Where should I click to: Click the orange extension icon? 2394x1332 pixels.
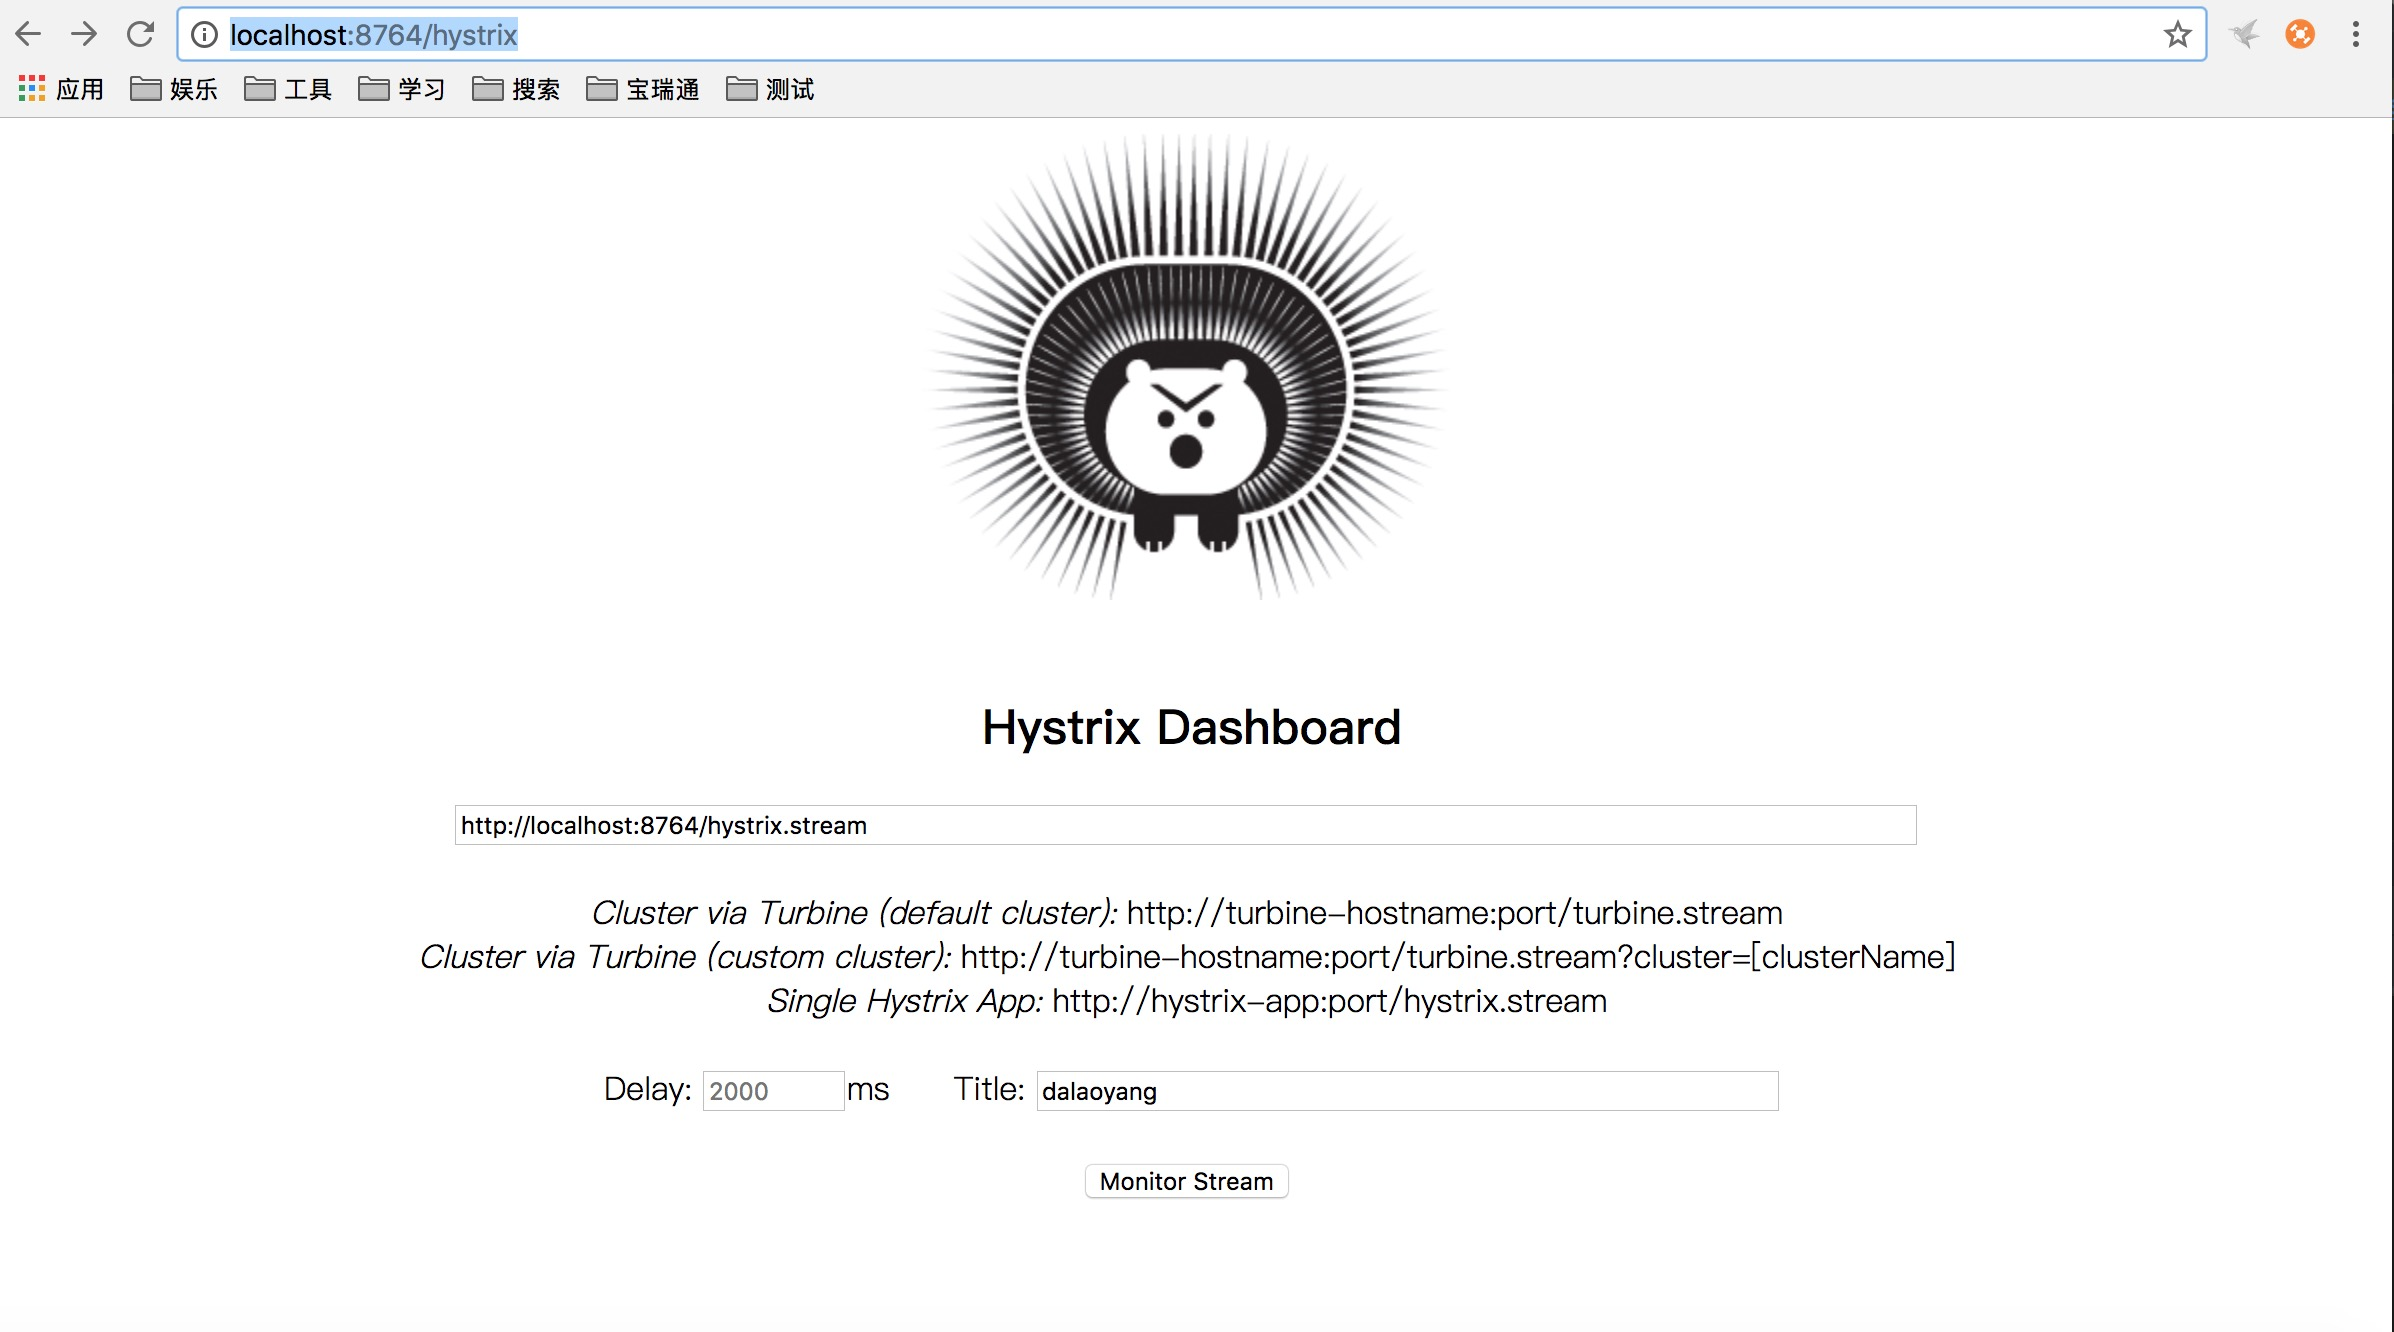(x=2300, y=35)
